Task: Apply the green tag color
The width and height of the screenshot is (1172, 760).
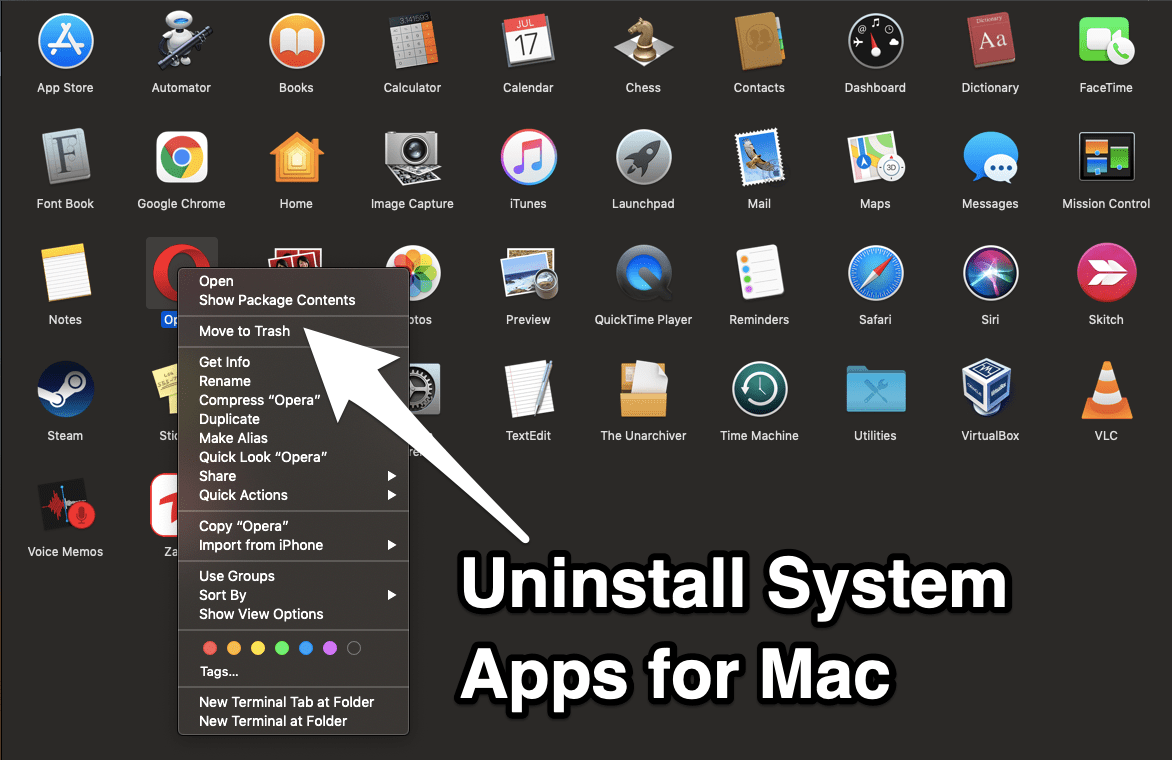Action: coord(282,648)
